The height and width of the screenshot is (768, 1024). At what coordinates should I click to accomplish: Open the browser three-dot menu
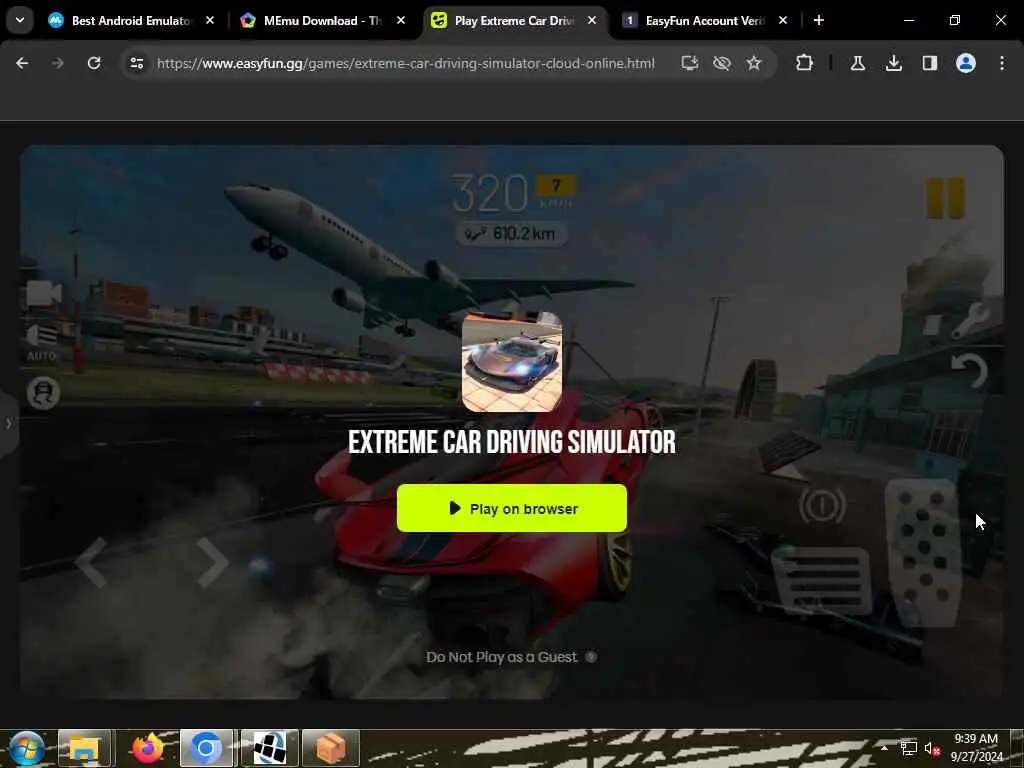click(1002, 63)
